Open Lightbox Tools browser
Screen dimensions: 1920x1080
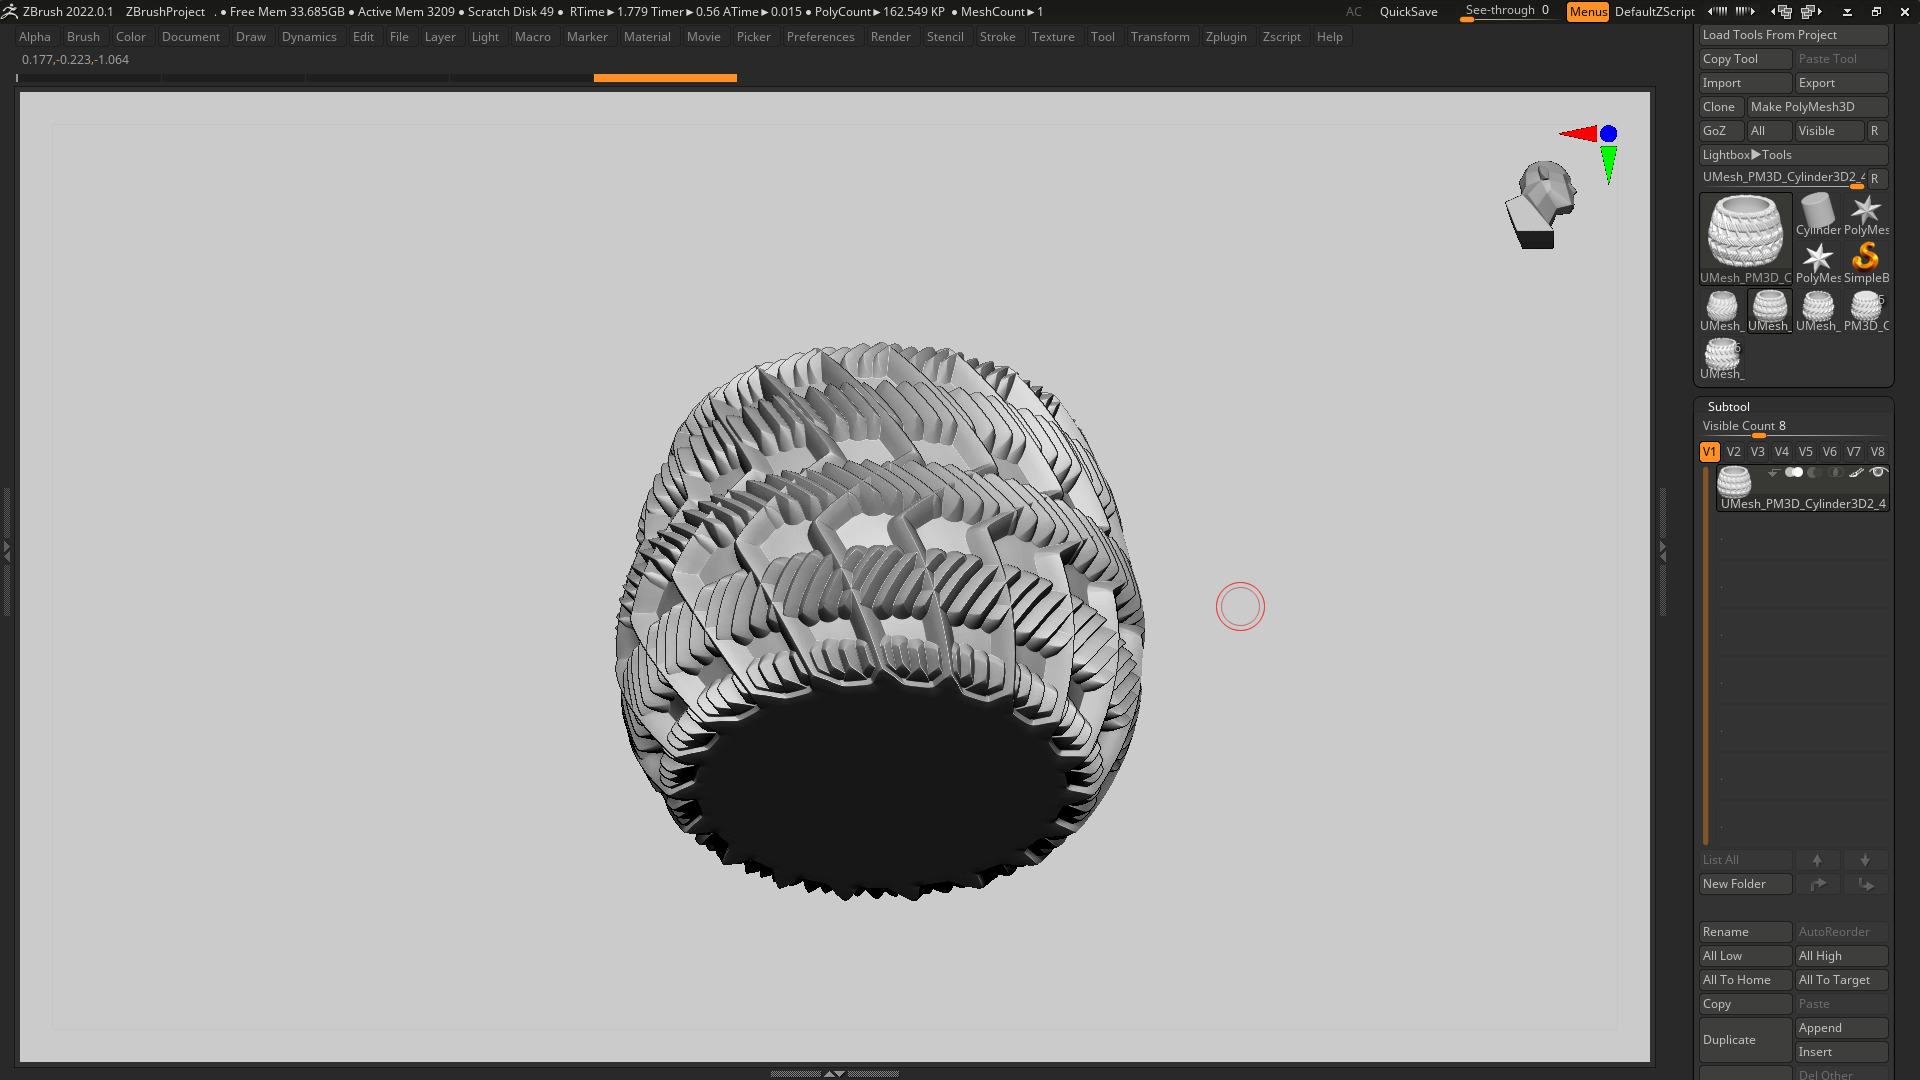tap(1793, 155)
